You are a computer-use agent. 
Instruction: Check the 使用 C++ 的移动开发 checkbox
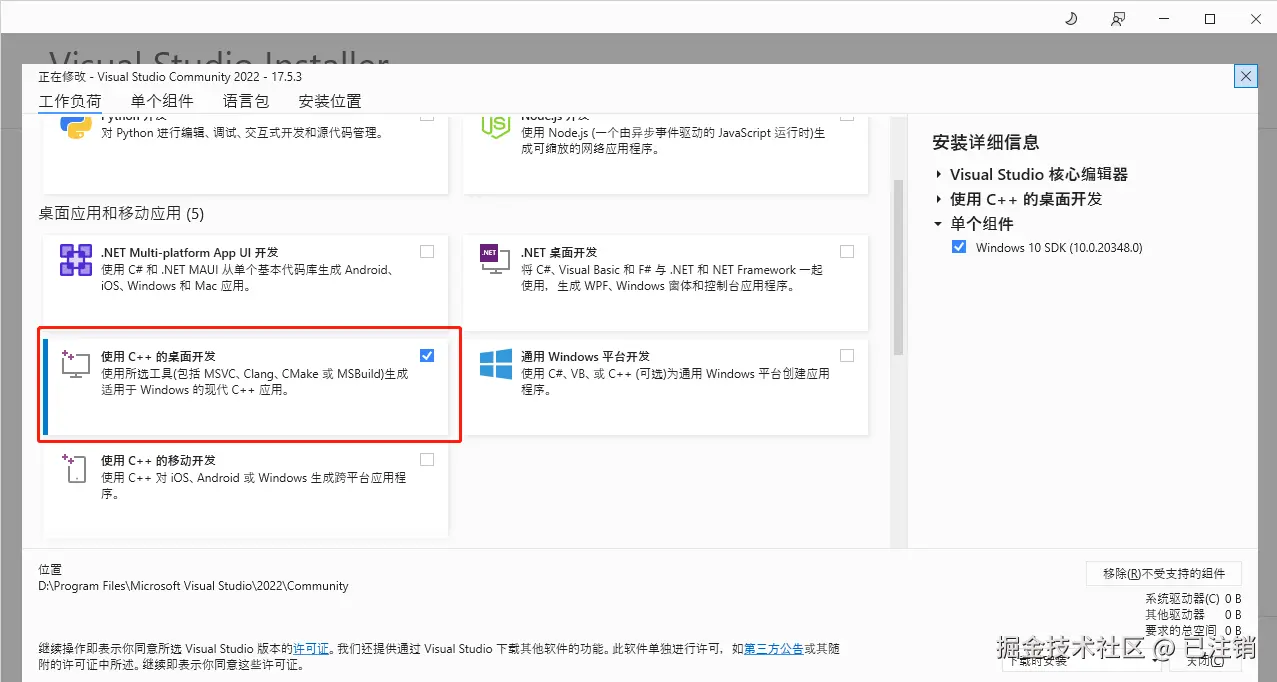pos(427,460)
